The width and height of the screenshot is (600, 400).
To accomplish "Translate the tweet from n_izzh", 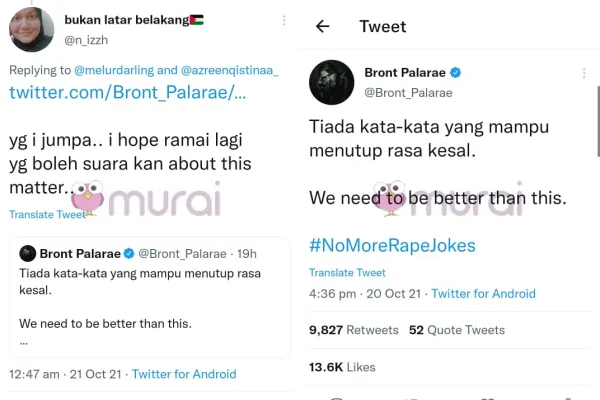I will click(x=47, y=214).
